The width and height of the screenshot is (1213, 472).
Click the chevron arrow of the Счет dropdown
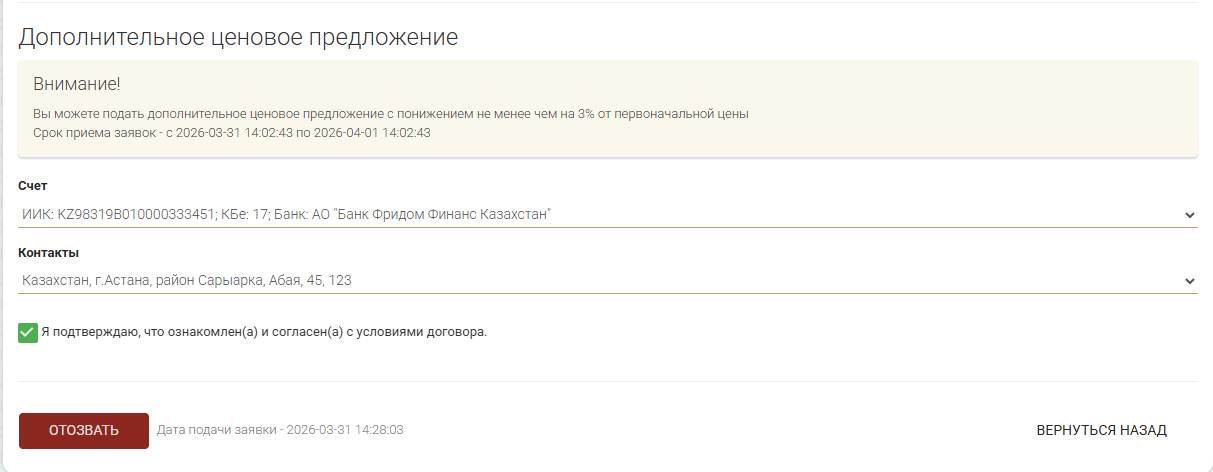click(1189, 215)
